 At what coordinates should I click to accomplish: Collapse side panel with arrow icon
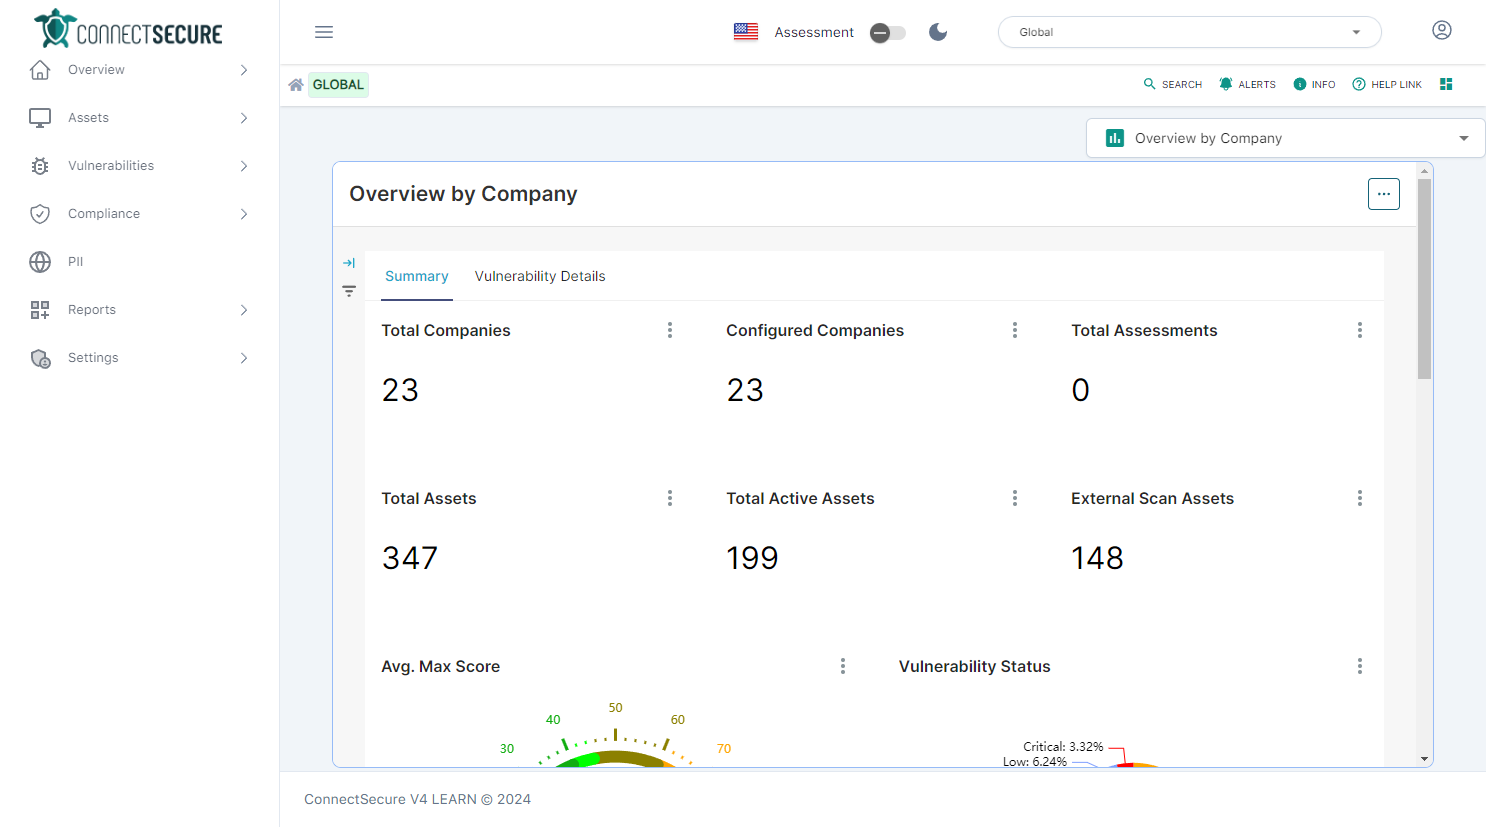point(349,263)
